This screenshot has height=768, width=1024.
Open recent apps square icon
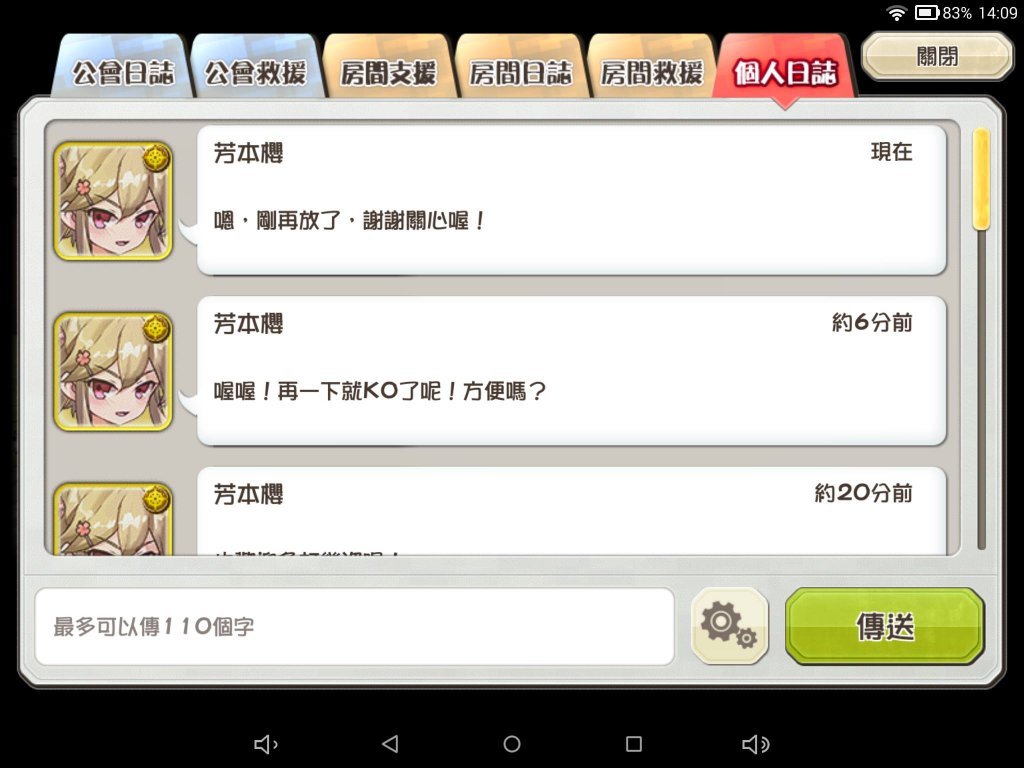[633, 744]
